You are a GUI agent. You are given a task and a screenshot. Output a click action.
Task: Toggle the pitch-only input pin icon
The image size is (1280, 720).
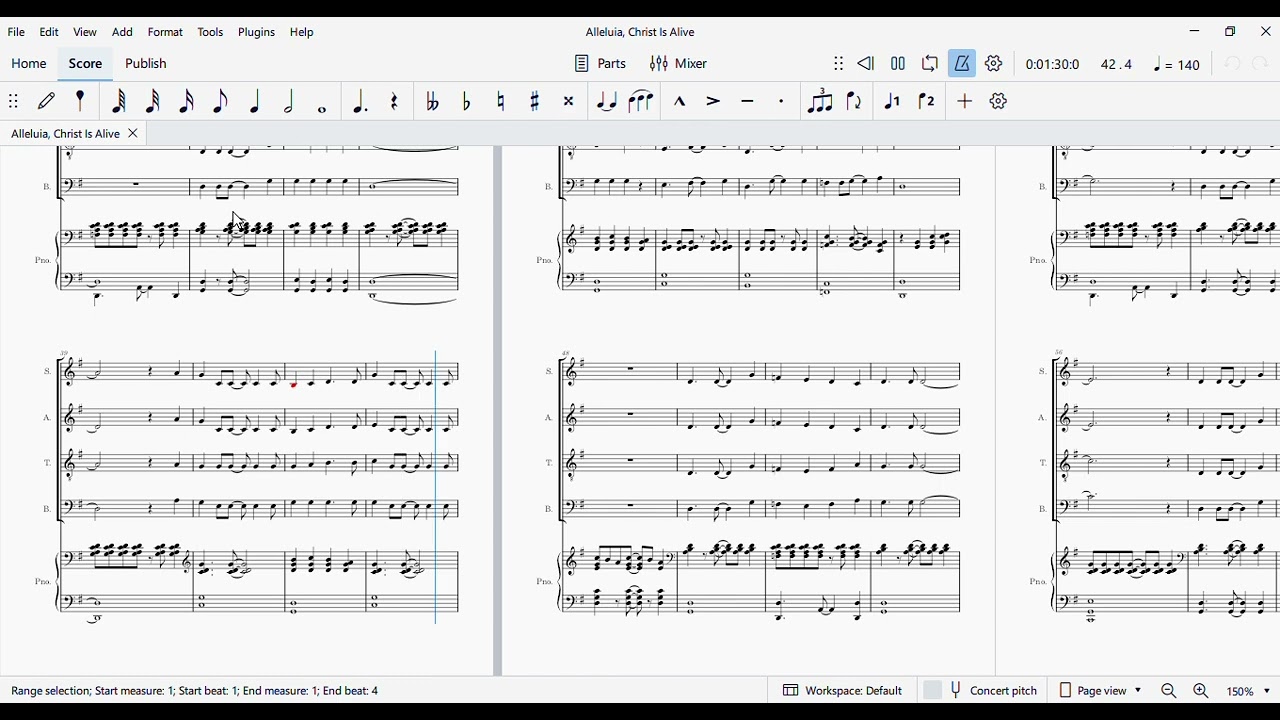[x=81, y=101]
